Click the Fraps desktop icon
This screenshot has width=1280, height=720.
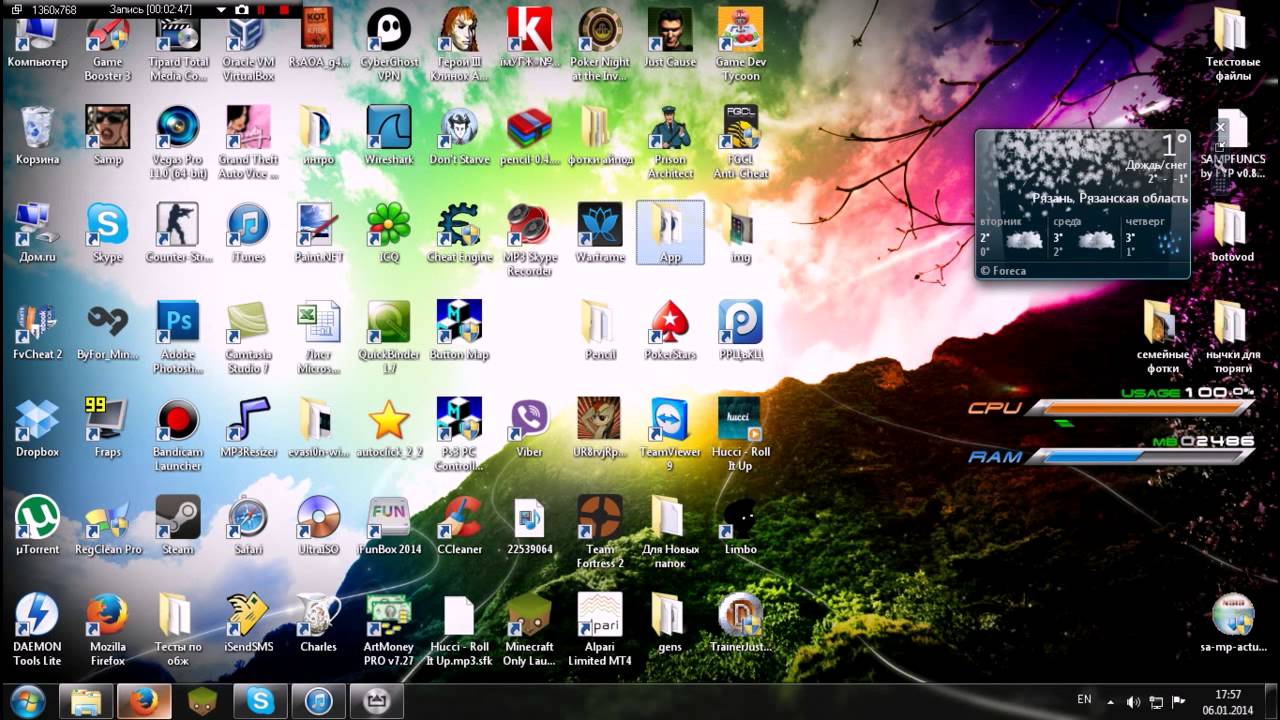[107, 428]
